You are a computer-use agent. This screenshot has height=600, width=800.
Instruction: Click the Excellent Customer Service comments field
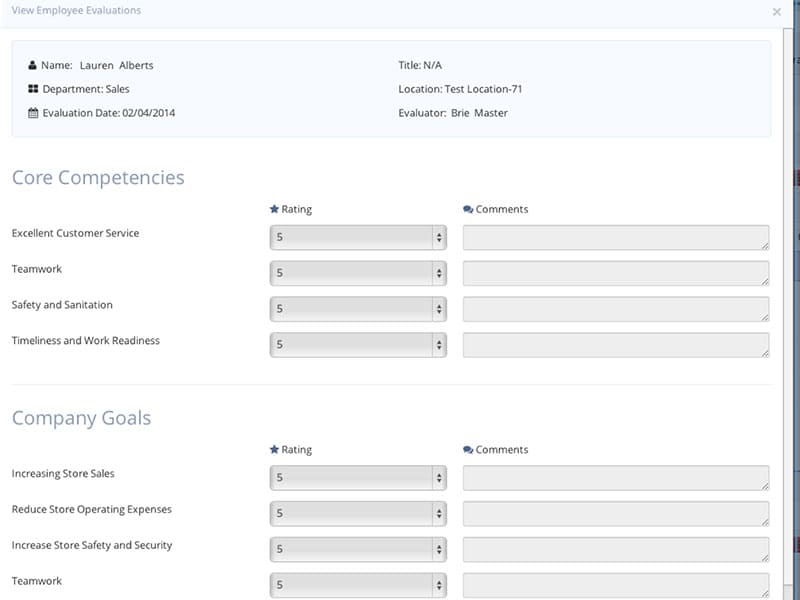pyautogui.click(x=616, y=237)
